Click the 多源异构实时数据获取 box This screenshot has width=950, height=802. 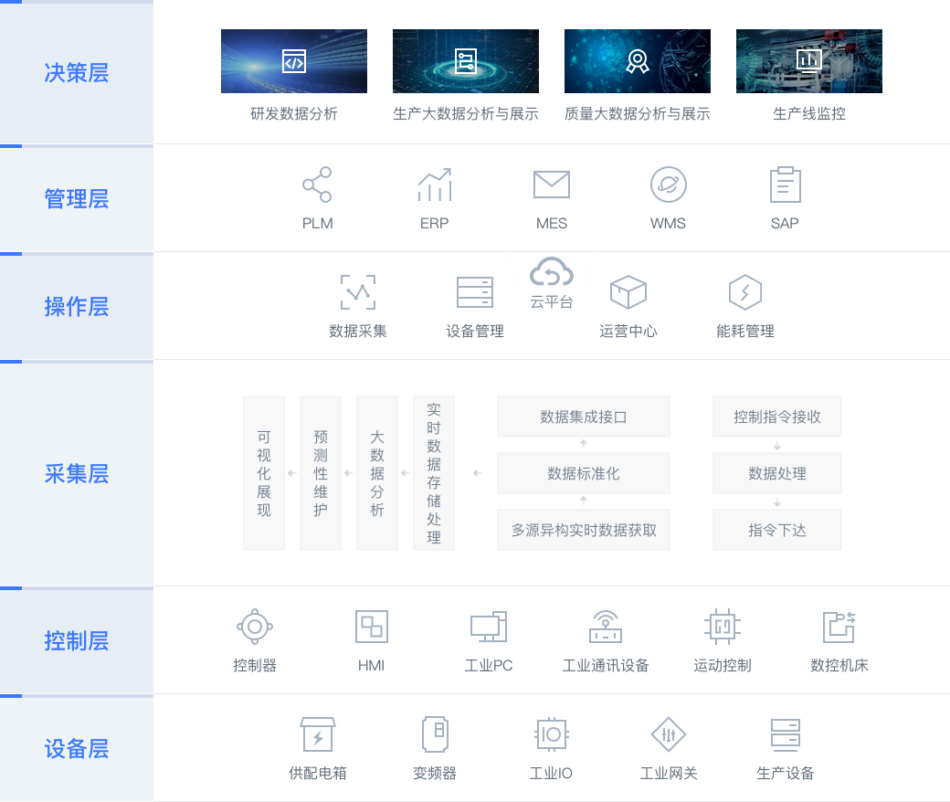(583, 530)
